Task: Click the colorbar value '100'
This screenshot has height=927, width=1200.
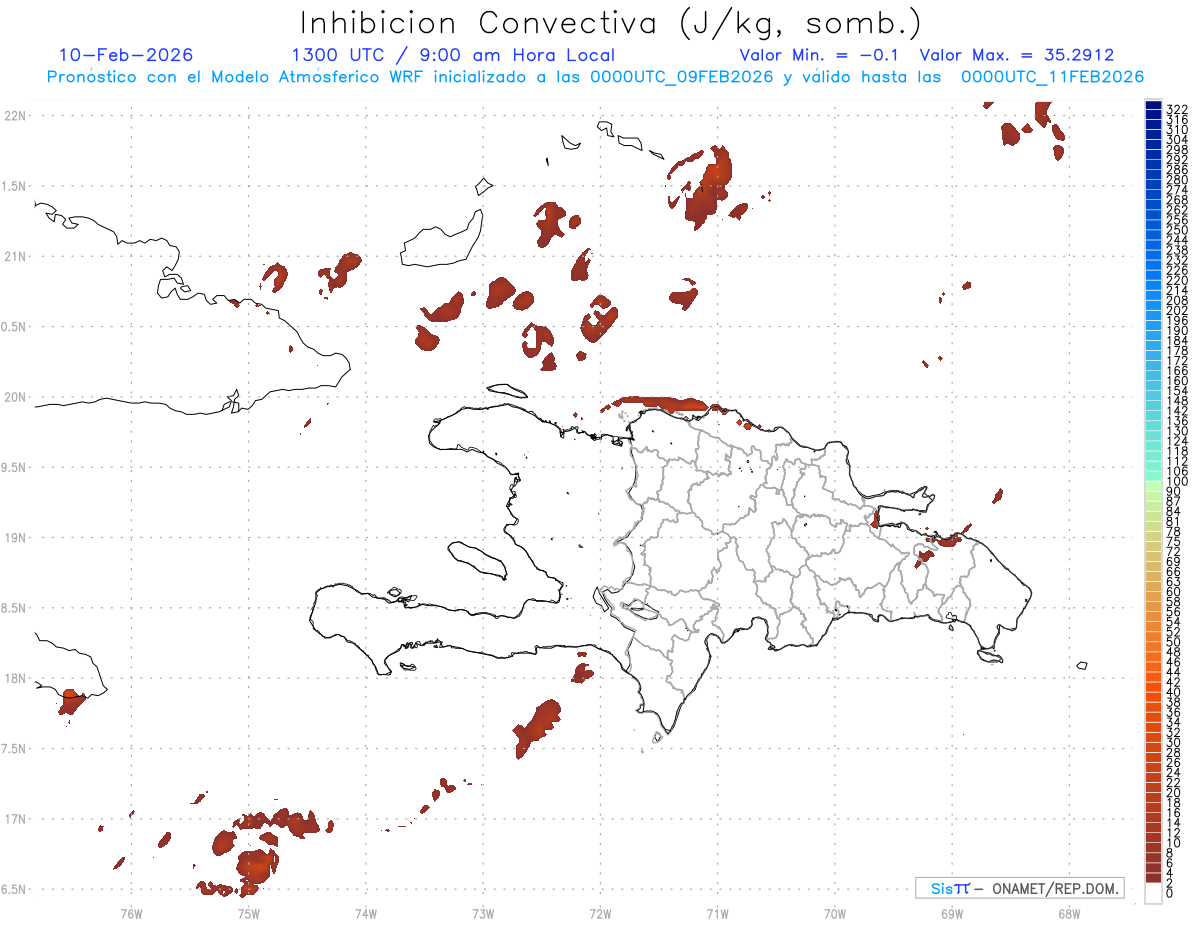Action: [x=1177, y=483]
